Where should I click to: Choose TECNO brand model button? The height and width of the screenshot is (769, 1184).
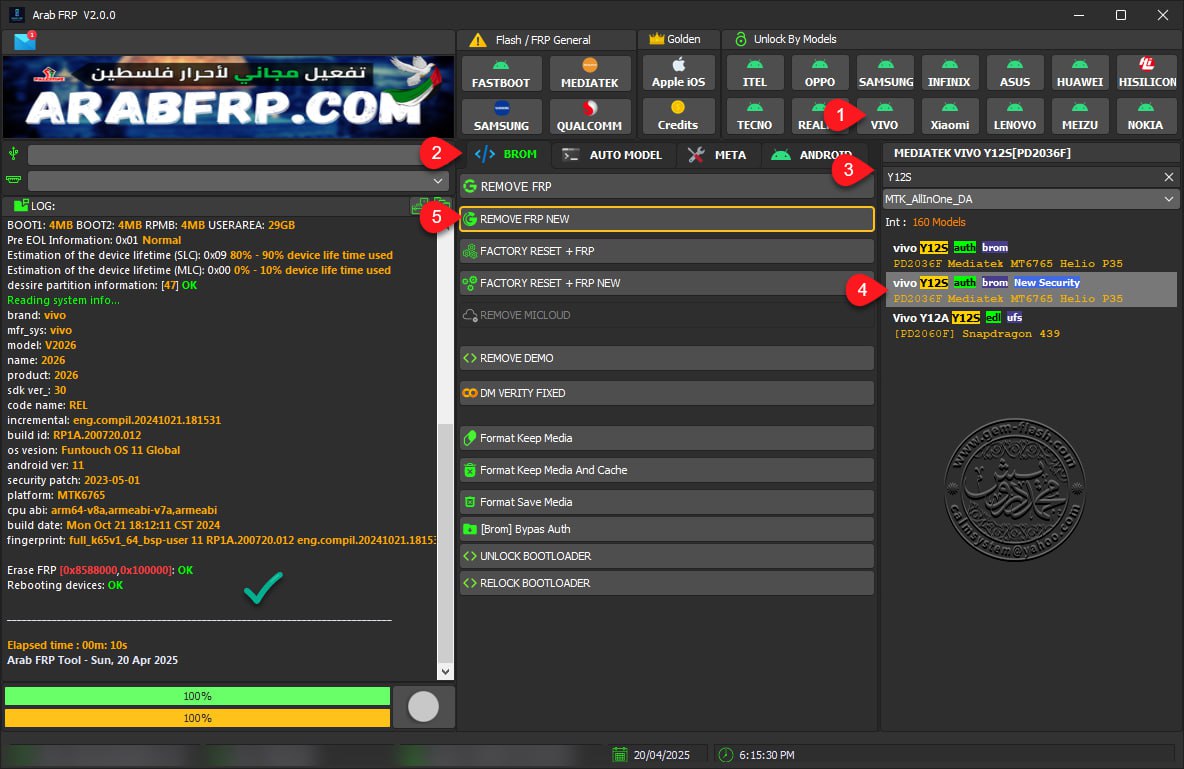[x=754, y=116]
